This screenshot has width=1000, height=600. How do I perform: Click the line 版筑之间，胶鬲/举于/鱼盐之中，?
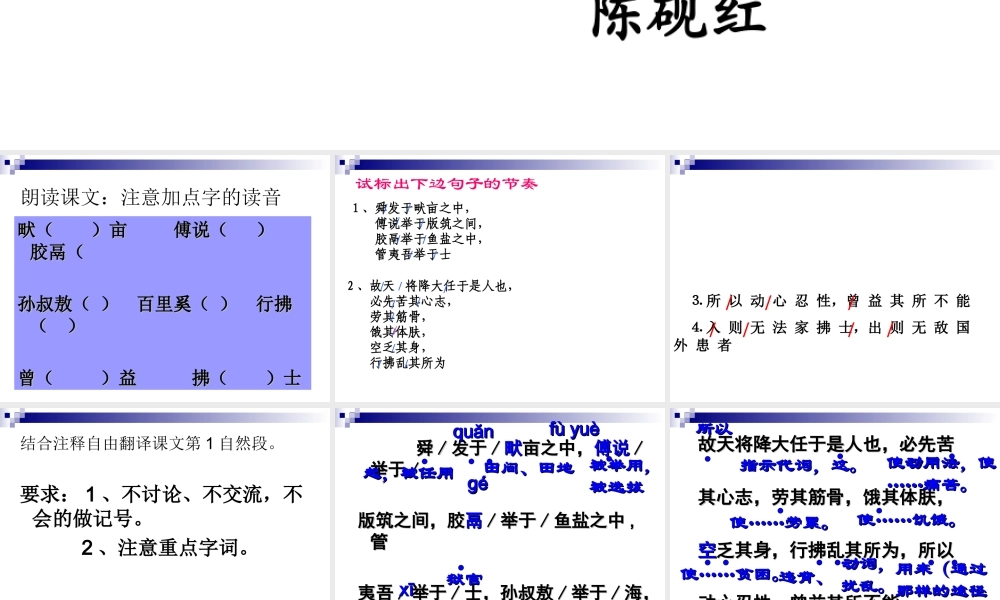pyautogui.click(x=497, y=520)
